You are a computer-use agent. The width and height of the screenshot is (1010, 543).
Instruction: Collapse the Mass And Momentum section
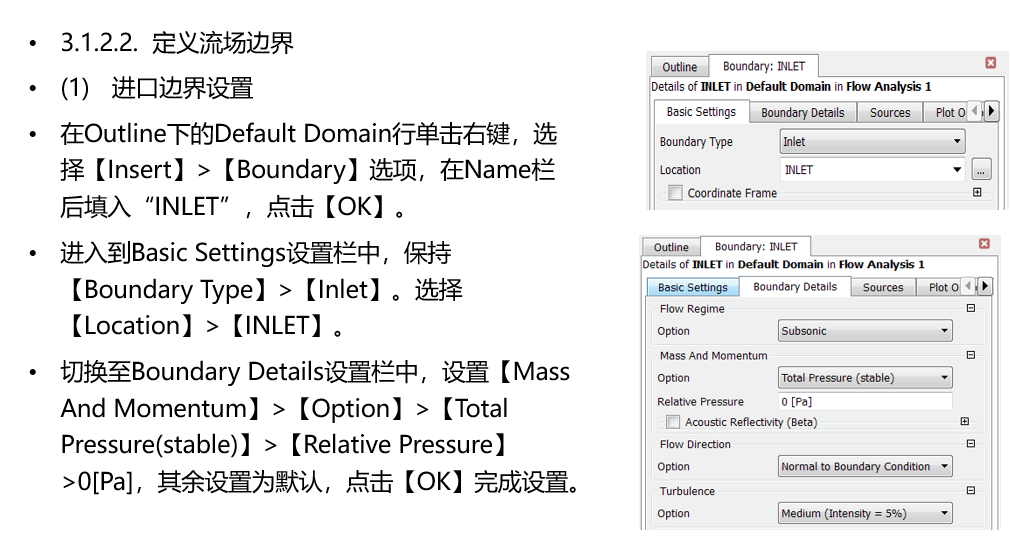tap(971, 355)
